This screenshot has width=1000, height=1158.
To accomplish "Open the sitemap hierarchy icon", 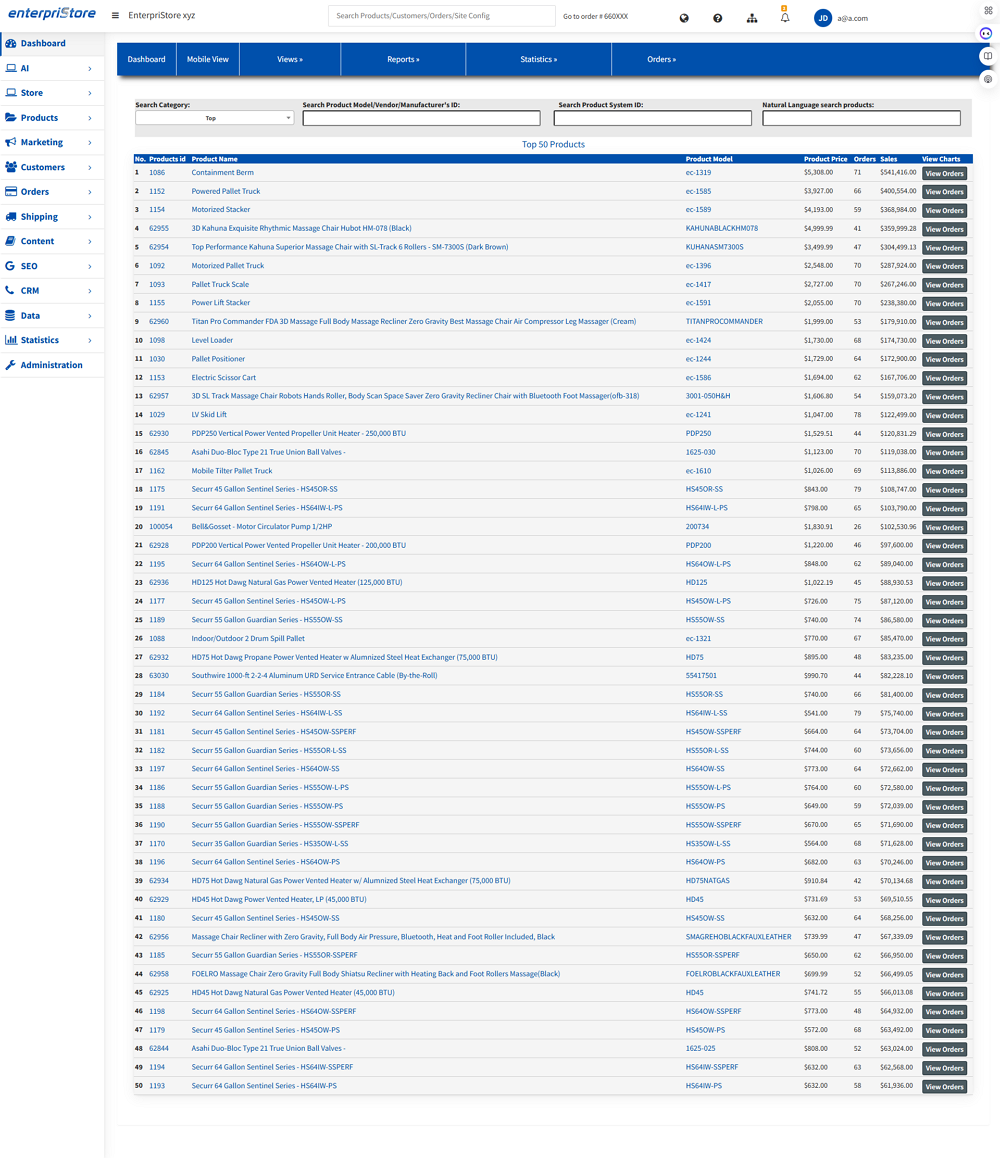I will (752, 18).
